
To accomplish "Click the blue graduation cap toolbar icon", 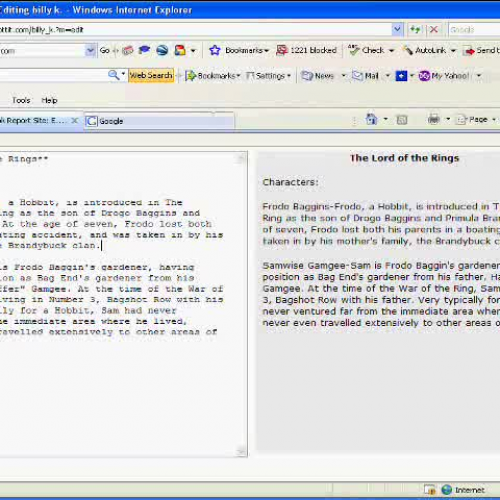I will [144, 50].
